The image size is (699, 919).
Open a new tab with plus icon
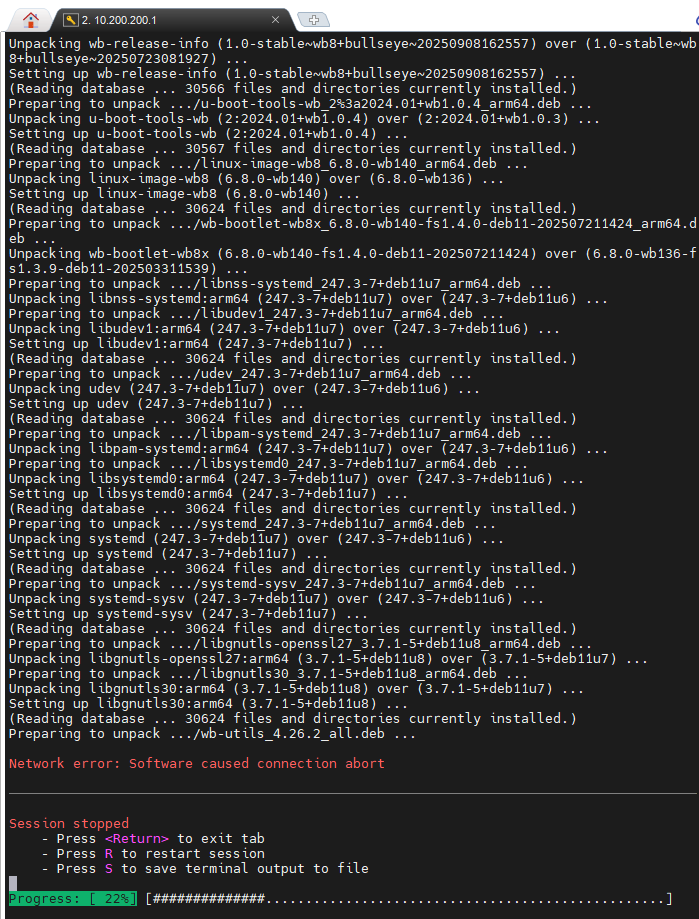[x=313, y=19]
